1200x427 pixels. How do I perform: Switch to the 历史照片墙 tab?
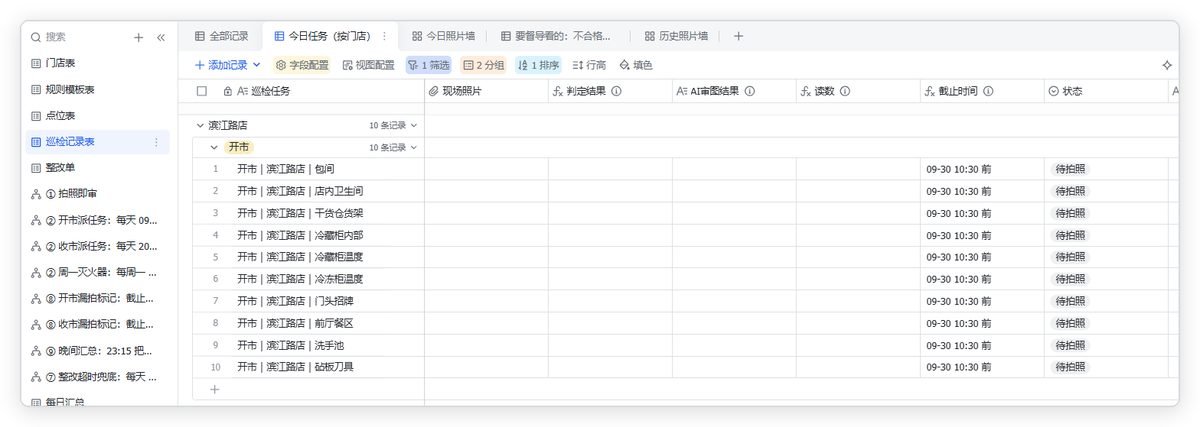click(676, 36)
